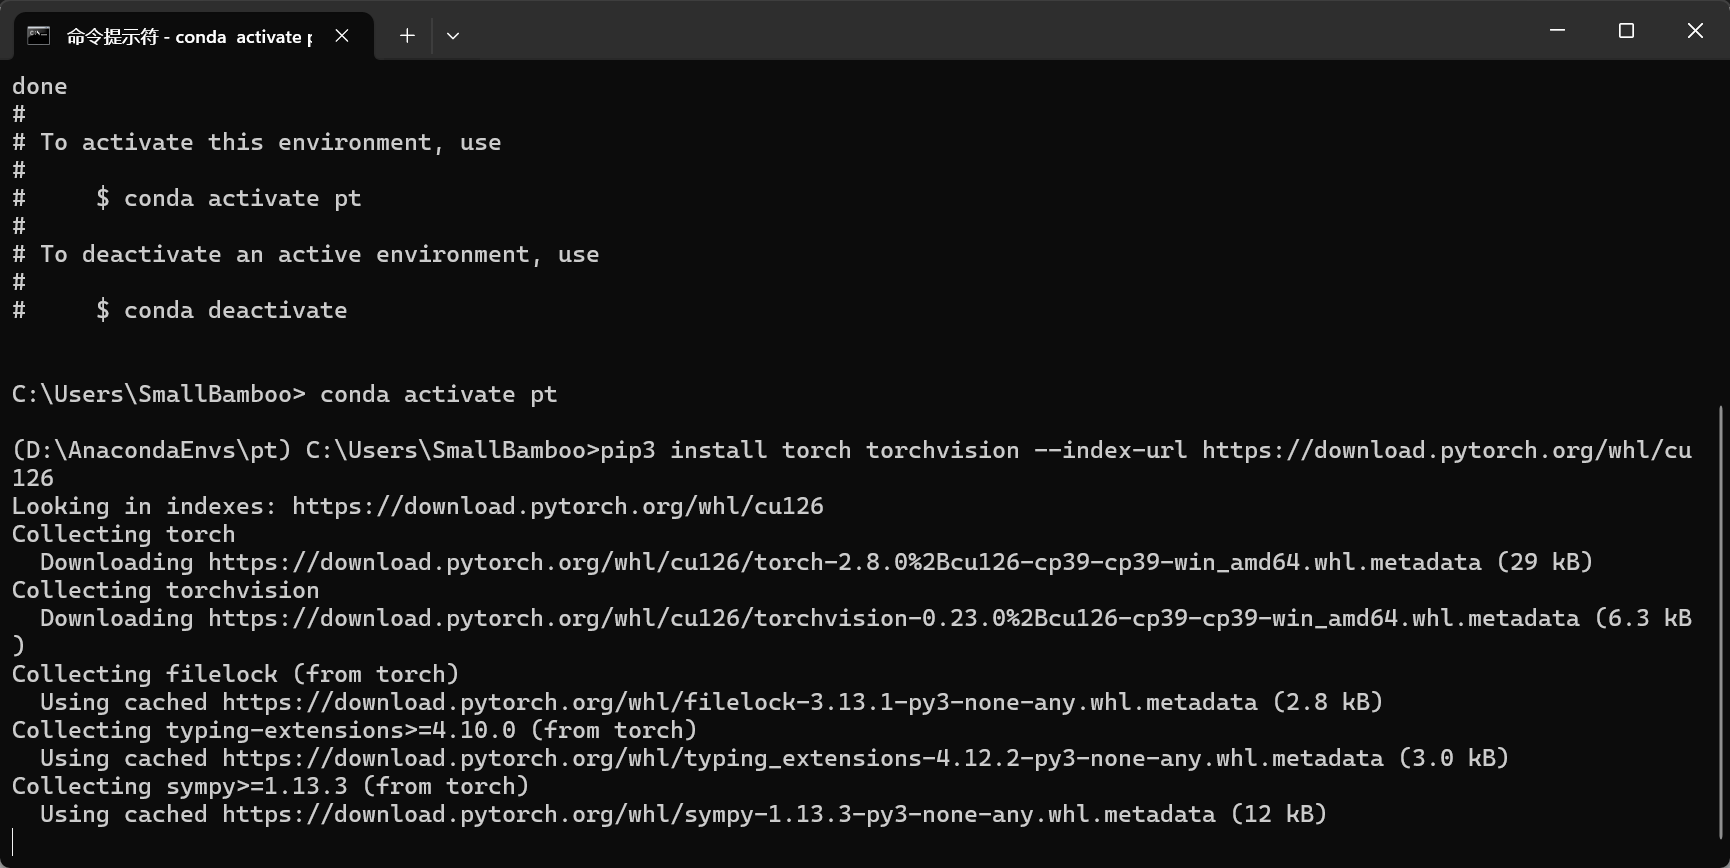The image size is (1730, 868).
Task: Close the terminal window
Action: (x=1695, y=31)
